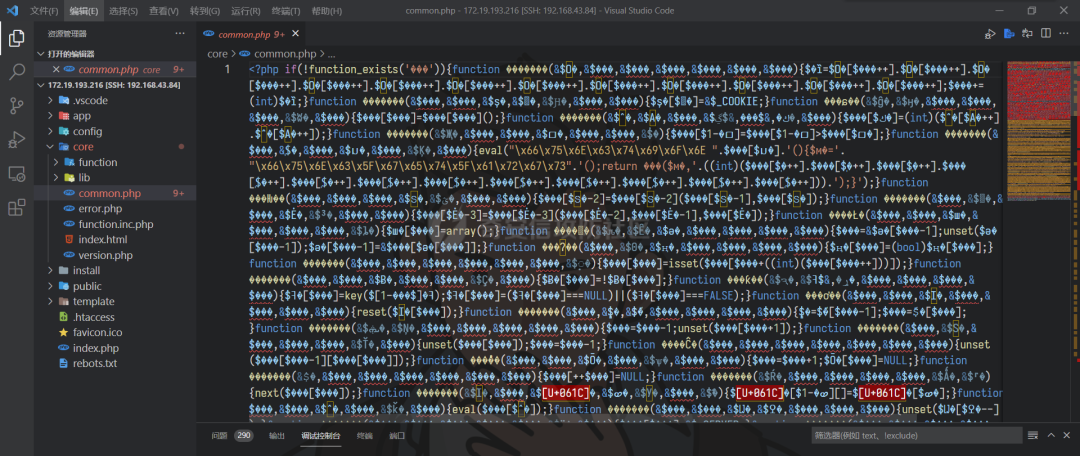Open 文件(F) menu
Screen dimensions: 1080x456
(44, 11)
